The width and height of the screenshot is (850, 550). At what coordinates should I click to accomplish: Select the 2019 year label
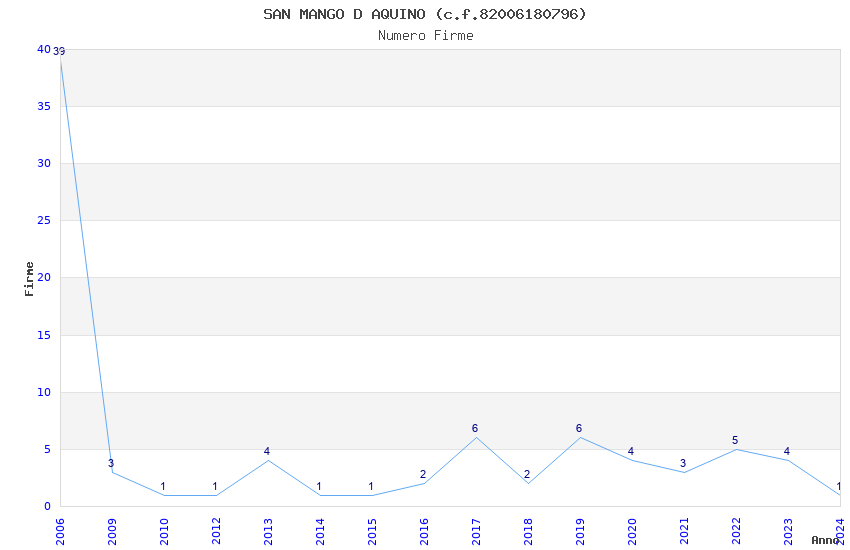(581, 532)
